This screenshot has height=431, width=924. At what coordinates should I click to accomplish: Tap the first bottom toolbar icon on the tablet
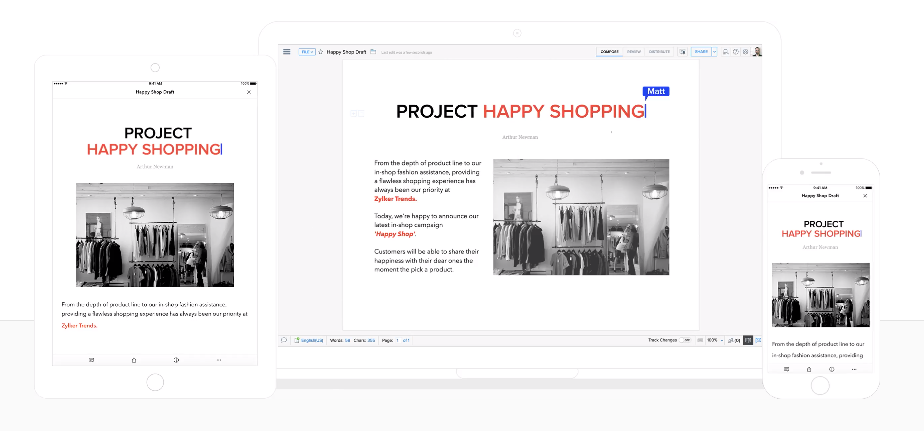(91, 360)
